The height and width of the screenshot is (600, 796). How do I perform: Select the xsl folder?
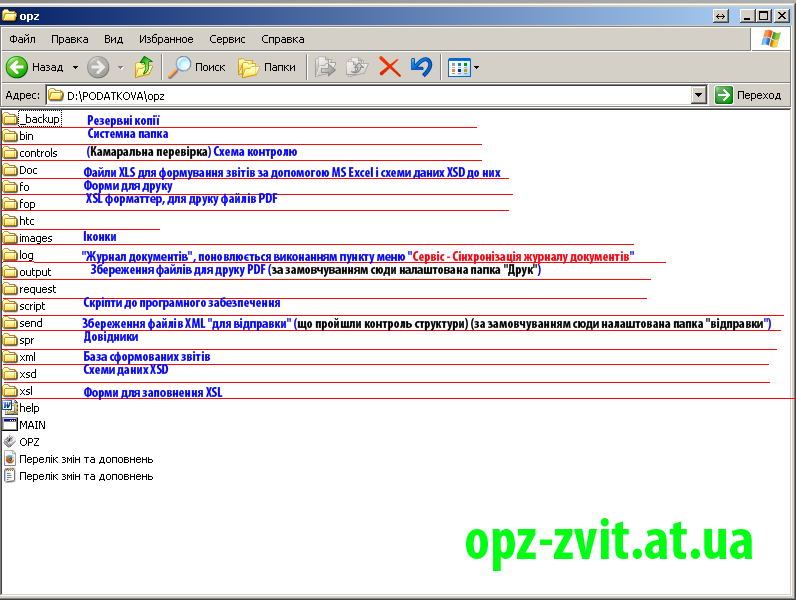(x=17, y=391)
